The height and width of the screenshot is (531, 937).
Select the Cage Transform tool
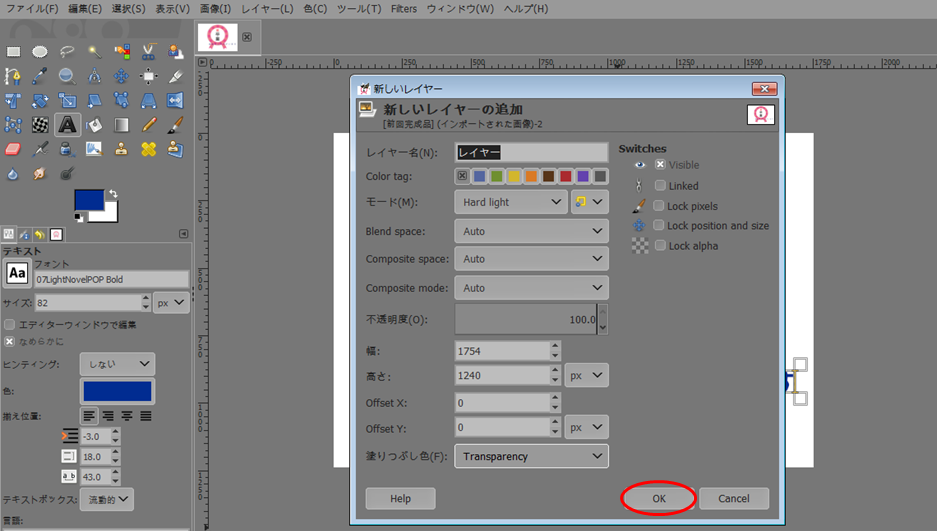[13, 125]
